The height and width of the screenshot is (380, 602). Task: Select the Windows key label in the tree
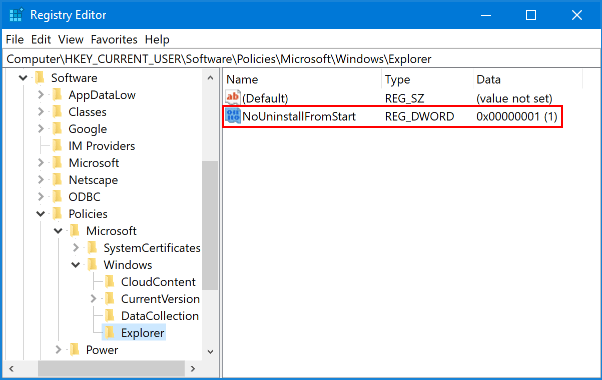click(127, 265)
